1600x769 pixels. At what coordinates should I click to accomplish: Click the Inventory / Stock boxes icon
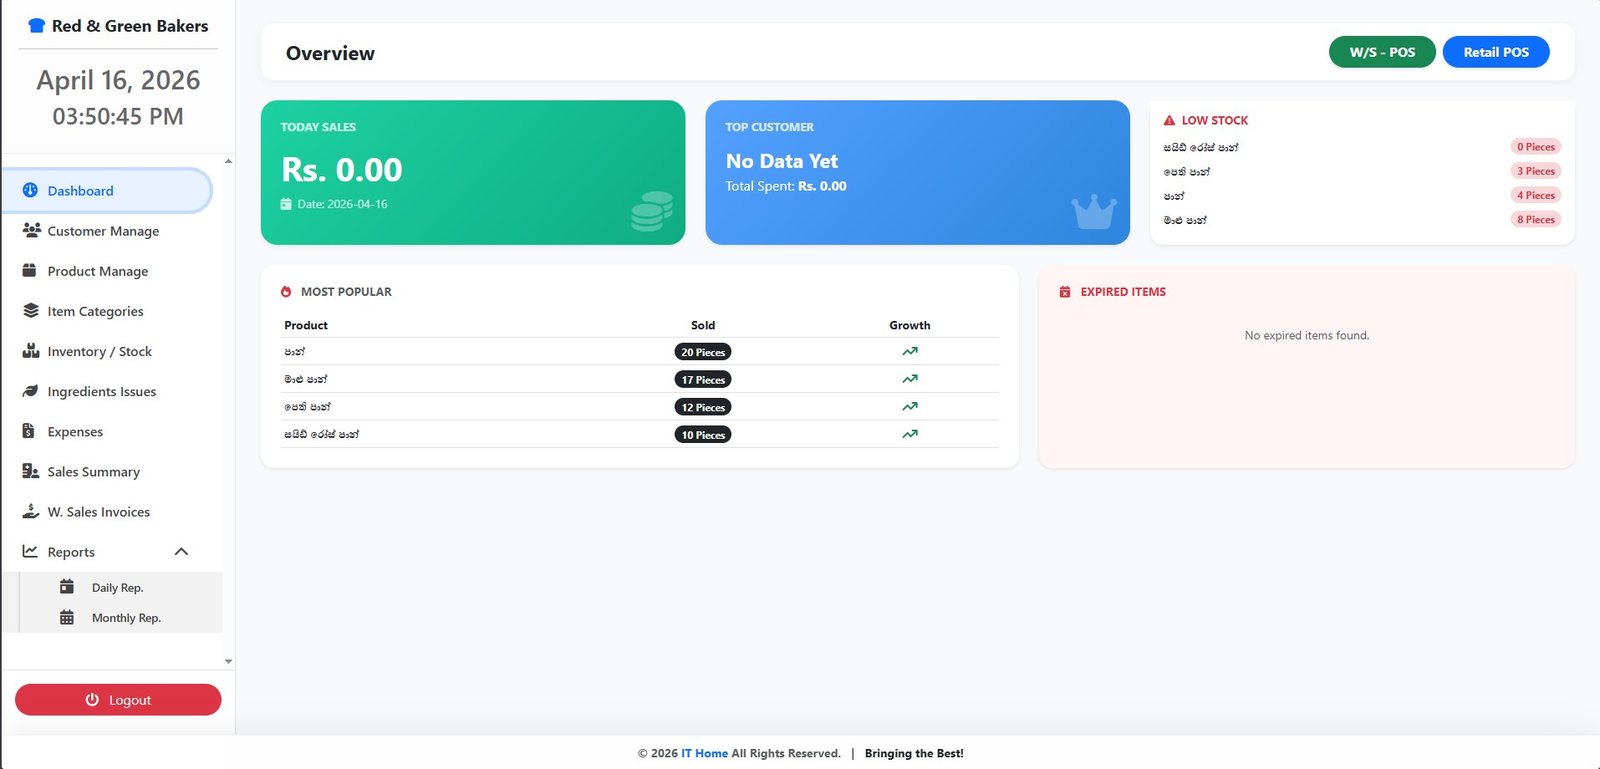click(x=30, y=351)
